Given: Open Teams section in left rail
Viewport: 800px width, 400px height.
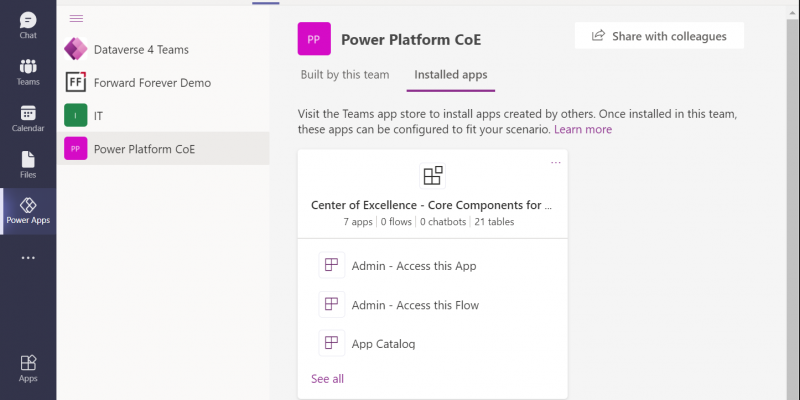Looking at the screenshot, I should pyautogui.click(x=28, y=72).
